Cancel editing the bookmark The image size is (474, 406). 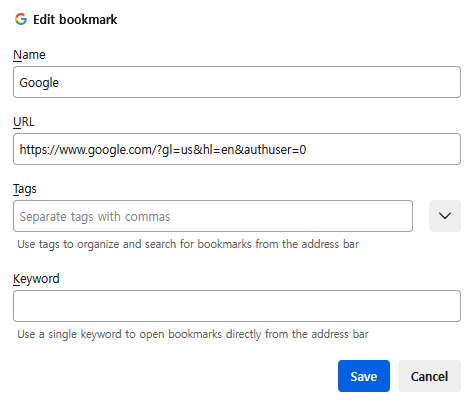[429, 376]
